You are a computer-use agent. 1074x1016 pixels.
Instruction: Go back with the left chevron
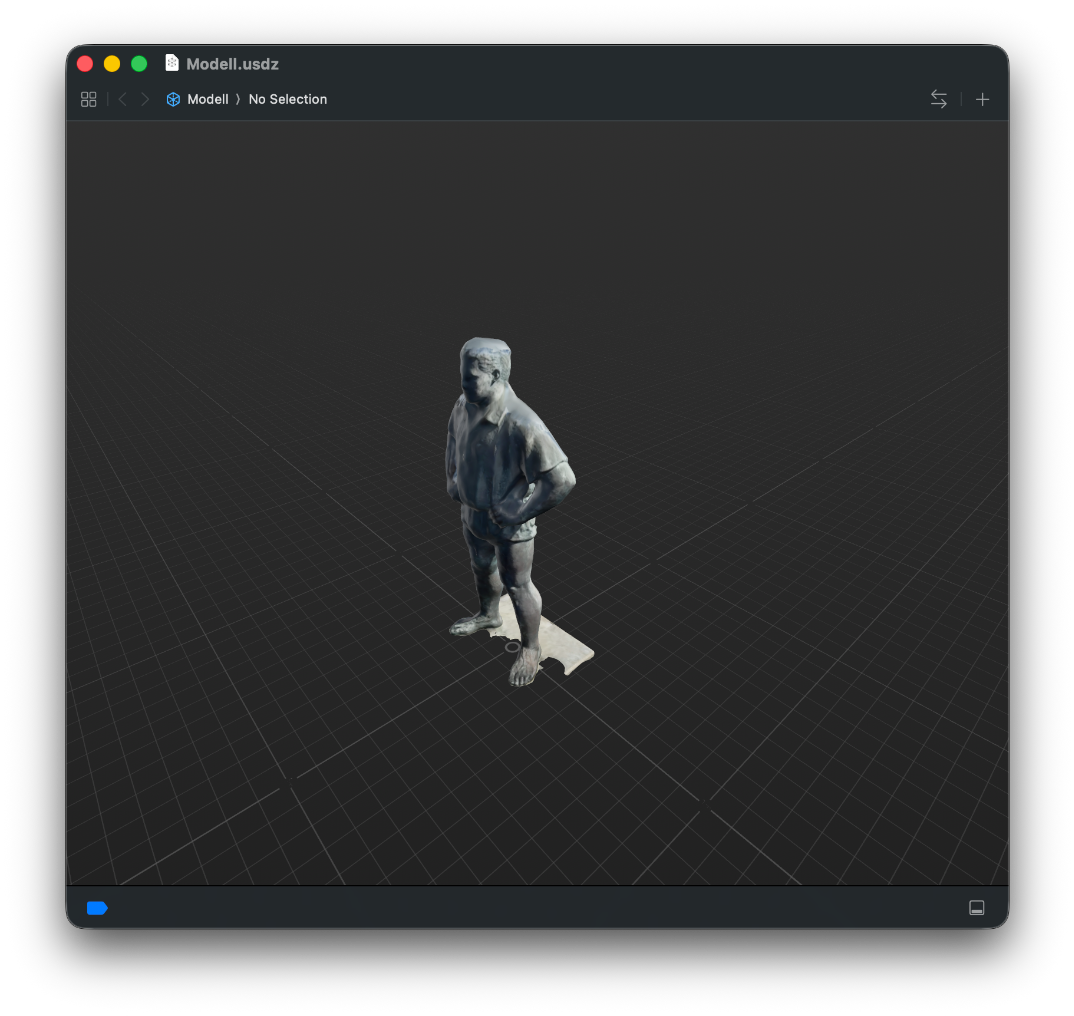click(123, 99)
